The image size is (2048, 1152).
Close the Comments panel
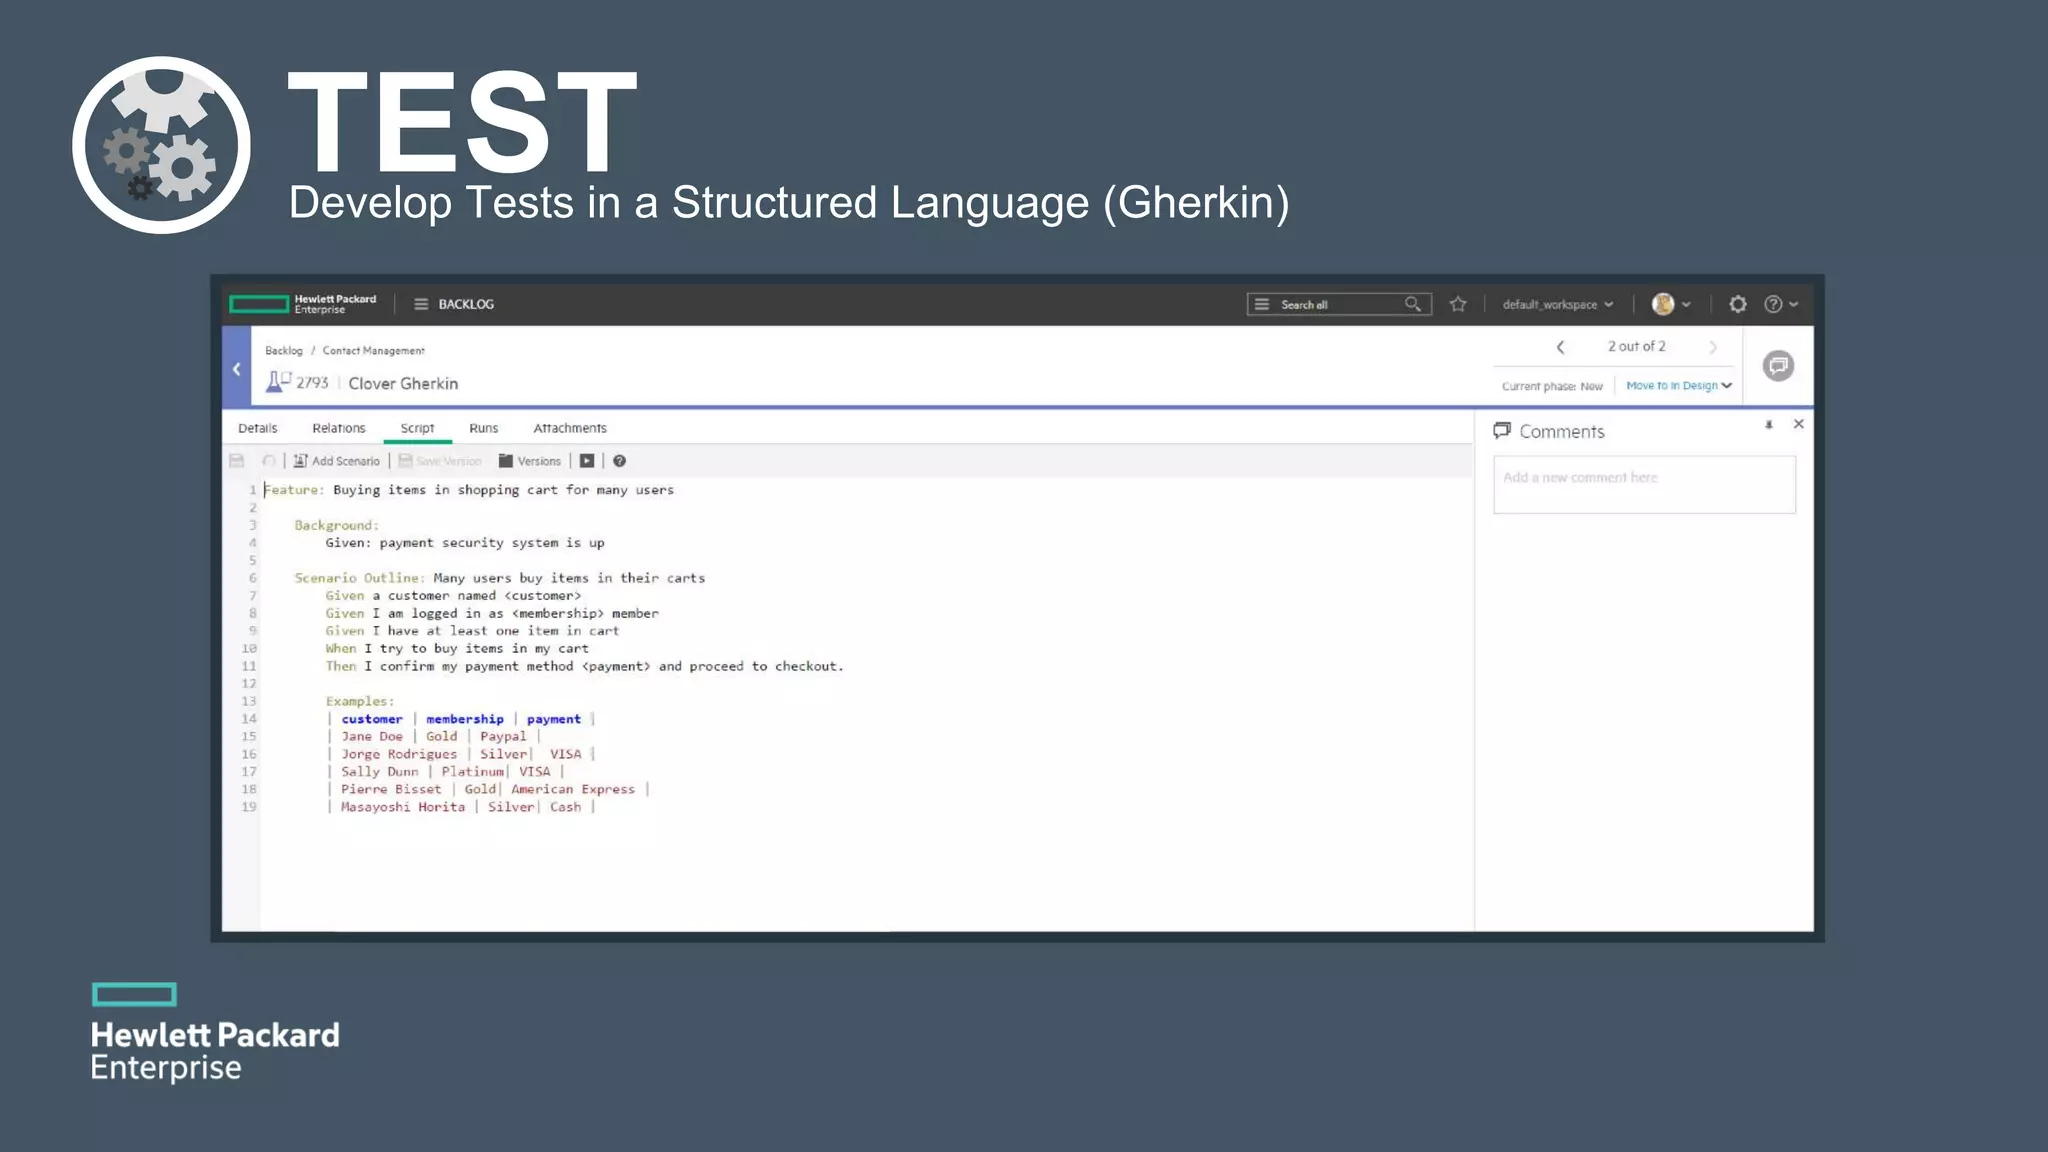point(1799,424)
